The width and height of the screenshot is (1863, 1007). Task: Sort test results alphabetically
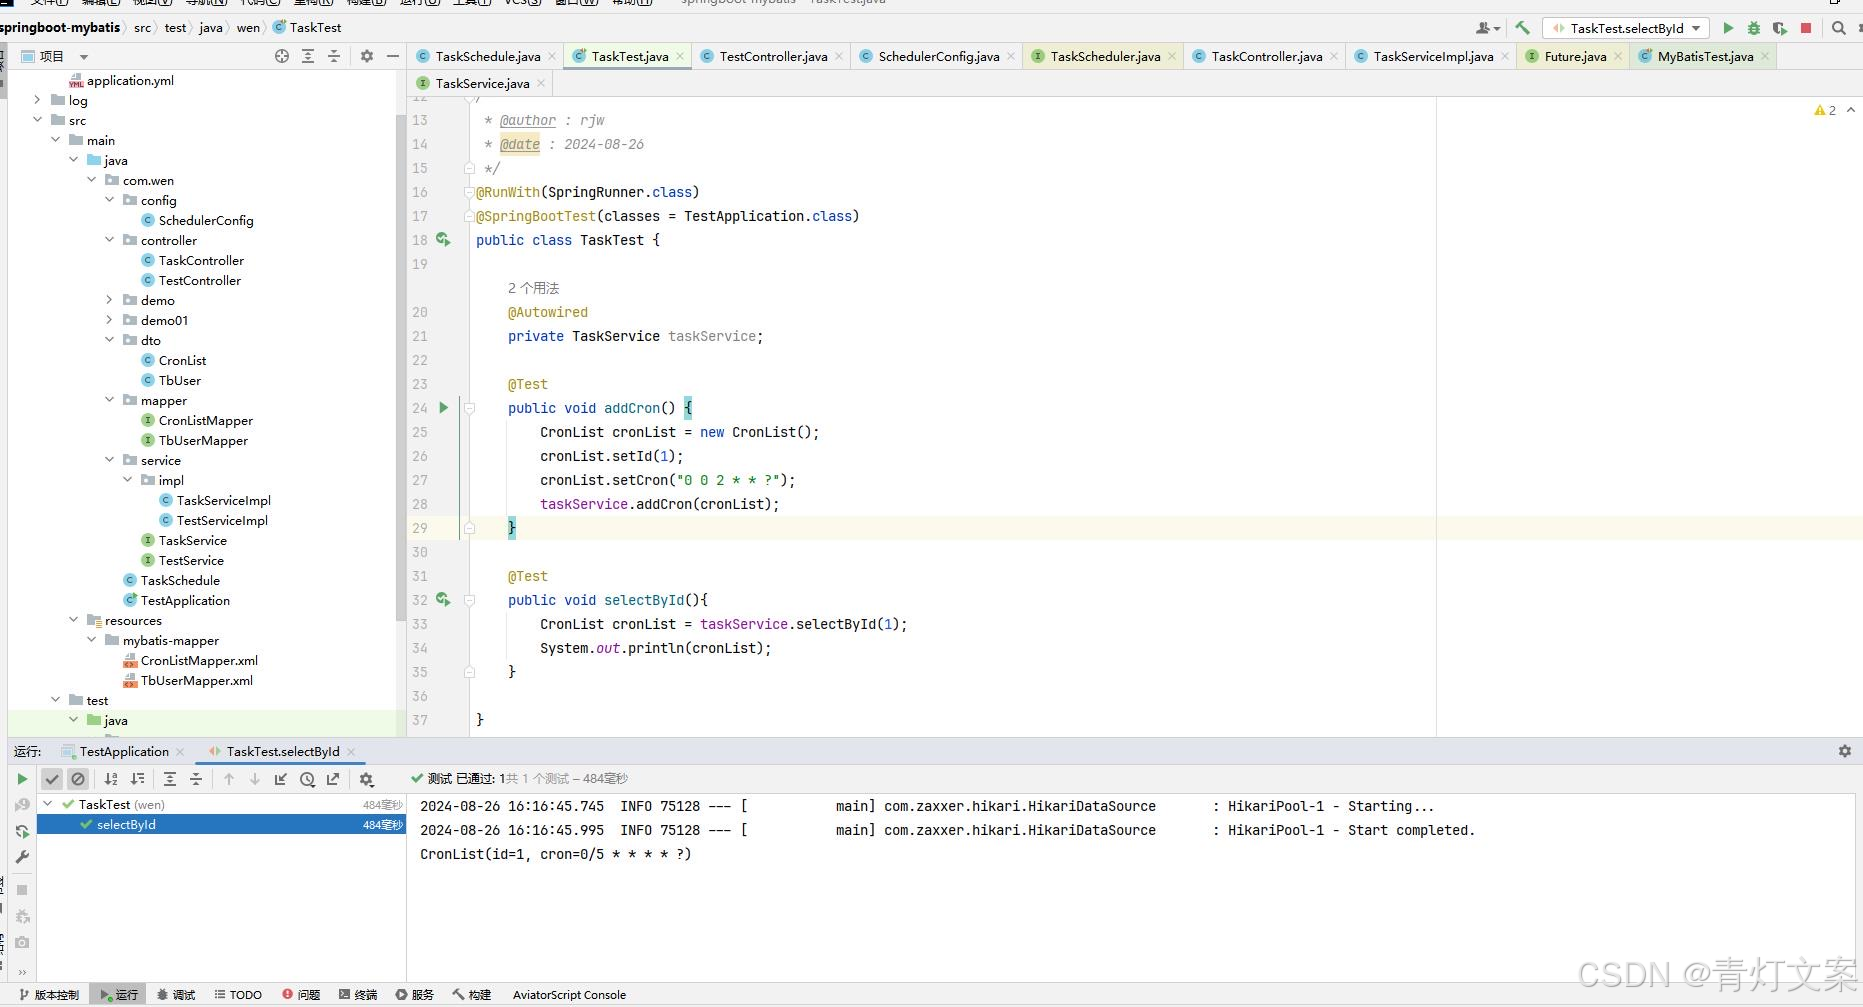pos(111,779)
